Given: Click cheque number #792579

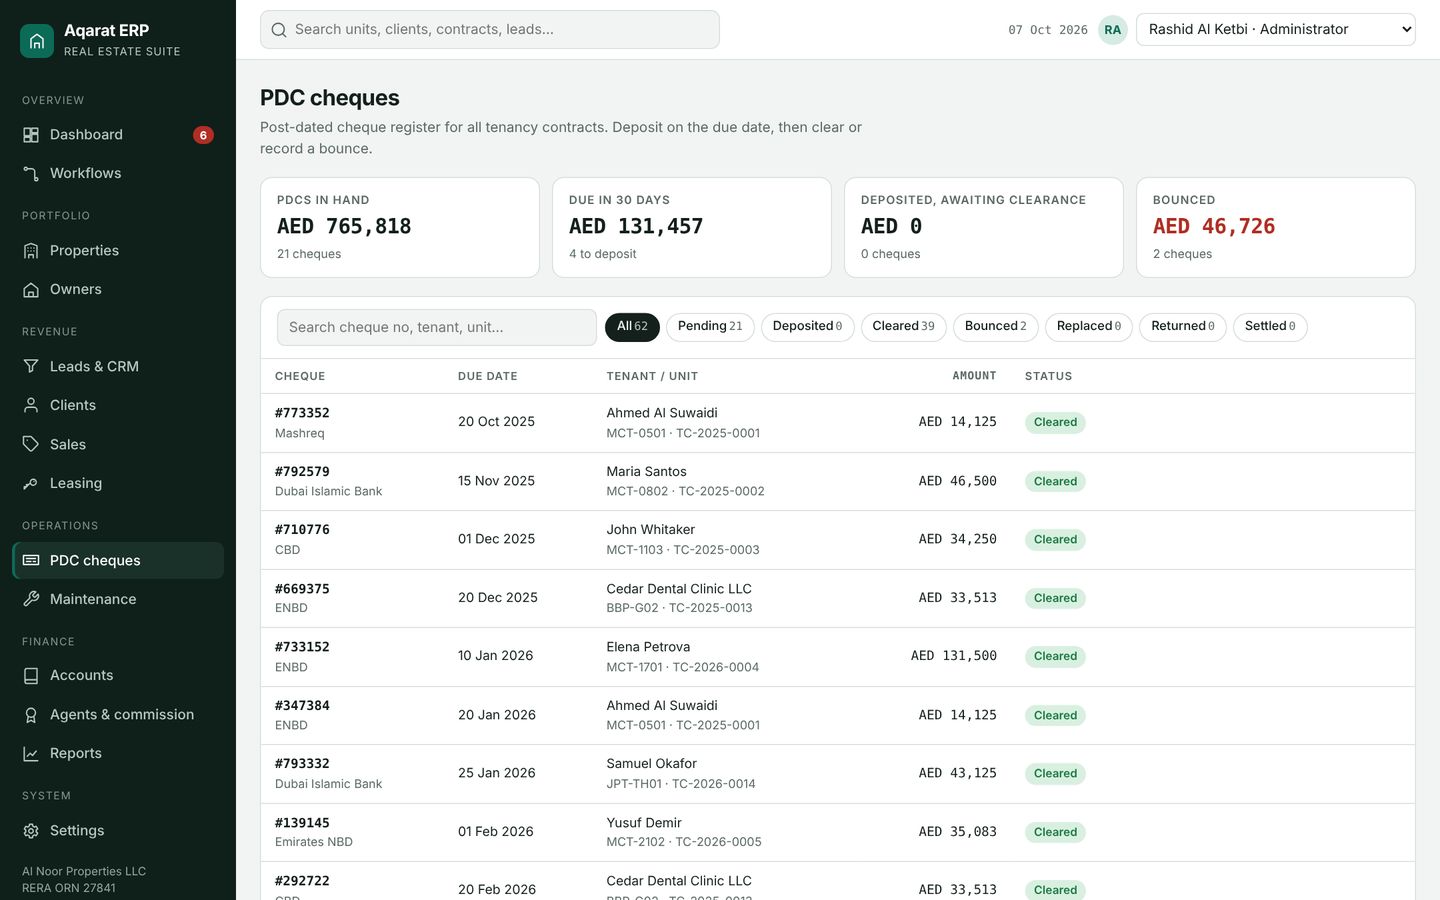Looking at the screenshot, I should point(302,472).
